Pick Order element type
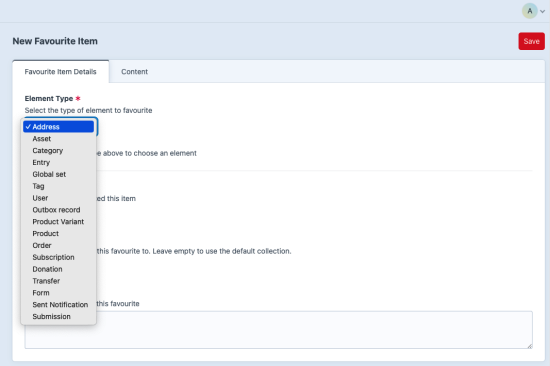Viewport: 550px width, 366px height. (59, 245)
